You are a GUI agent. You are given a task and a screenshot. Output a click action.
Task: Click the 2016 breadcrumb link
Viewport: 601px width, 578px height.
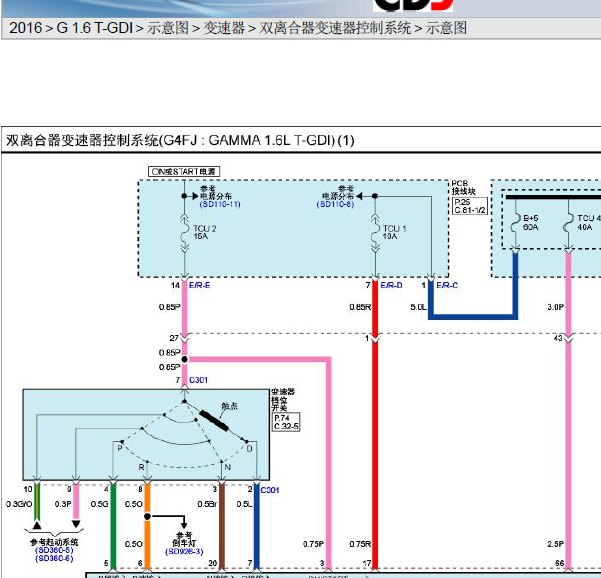(x=25, y=28)
